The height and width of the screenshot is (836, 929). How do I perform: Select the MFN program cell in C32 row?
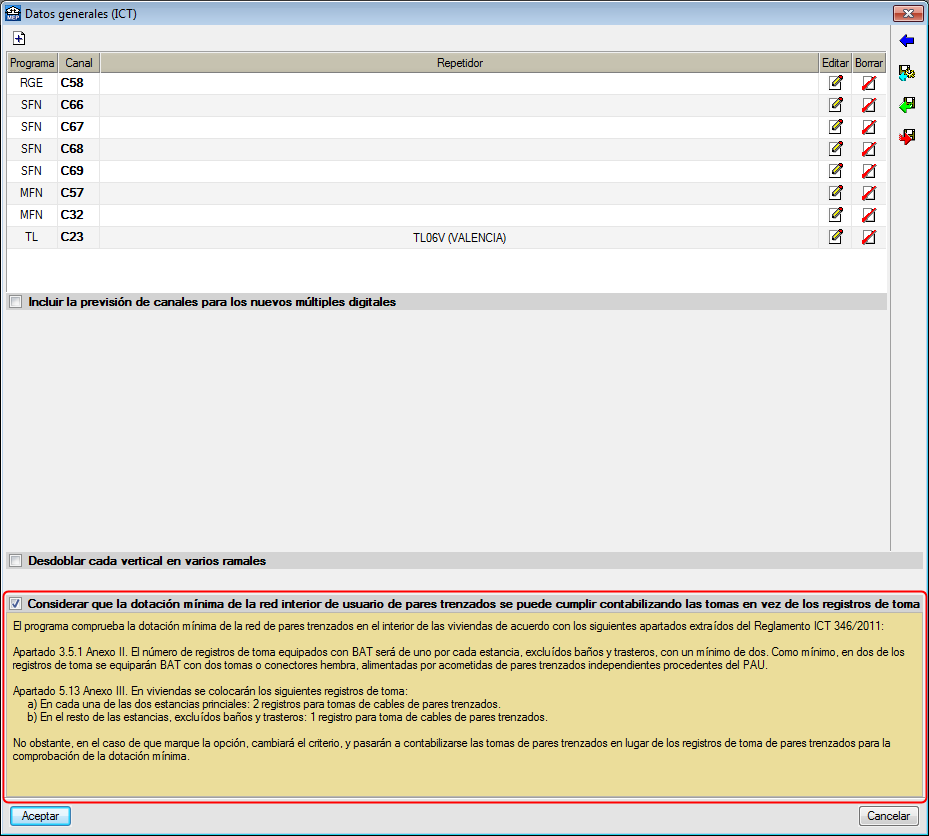(x=32, y=214)
